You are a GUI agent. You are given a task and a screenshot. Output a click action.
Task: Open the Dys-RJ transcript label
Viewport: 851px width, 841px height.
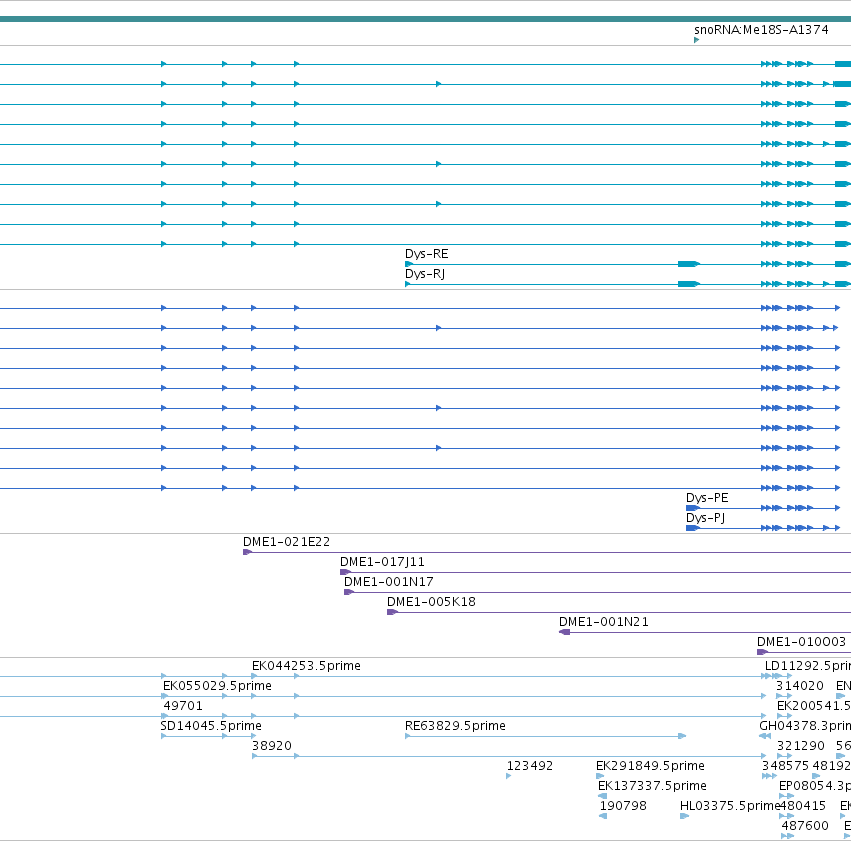425,274
